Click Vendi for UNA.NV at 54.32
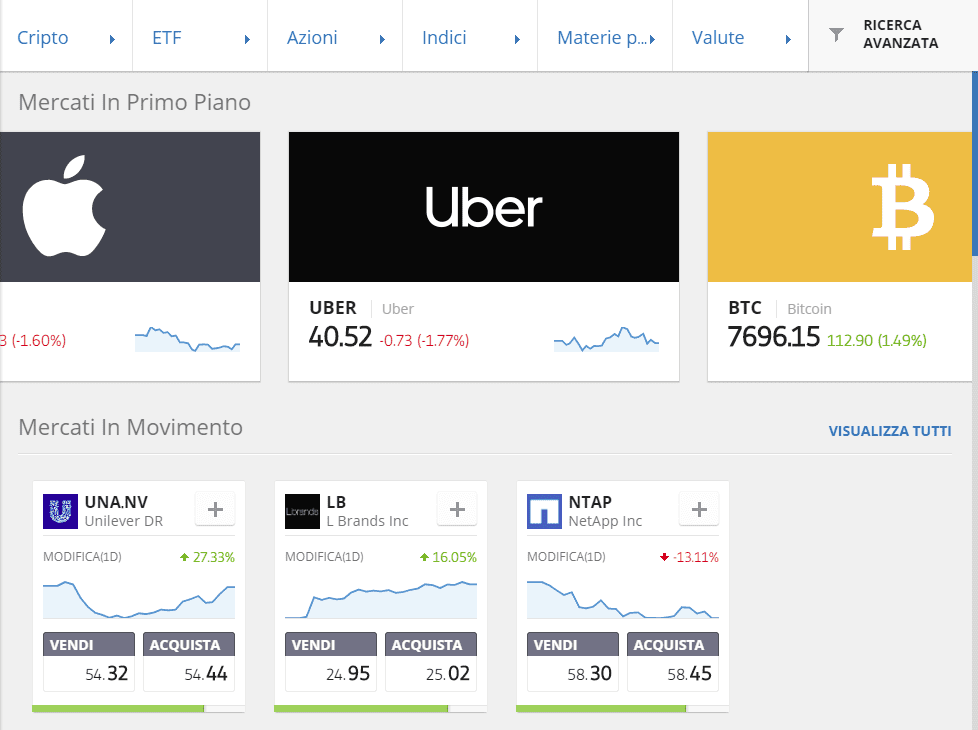Image resolution: width=978 pixels, height=730 pixels. 89,662
